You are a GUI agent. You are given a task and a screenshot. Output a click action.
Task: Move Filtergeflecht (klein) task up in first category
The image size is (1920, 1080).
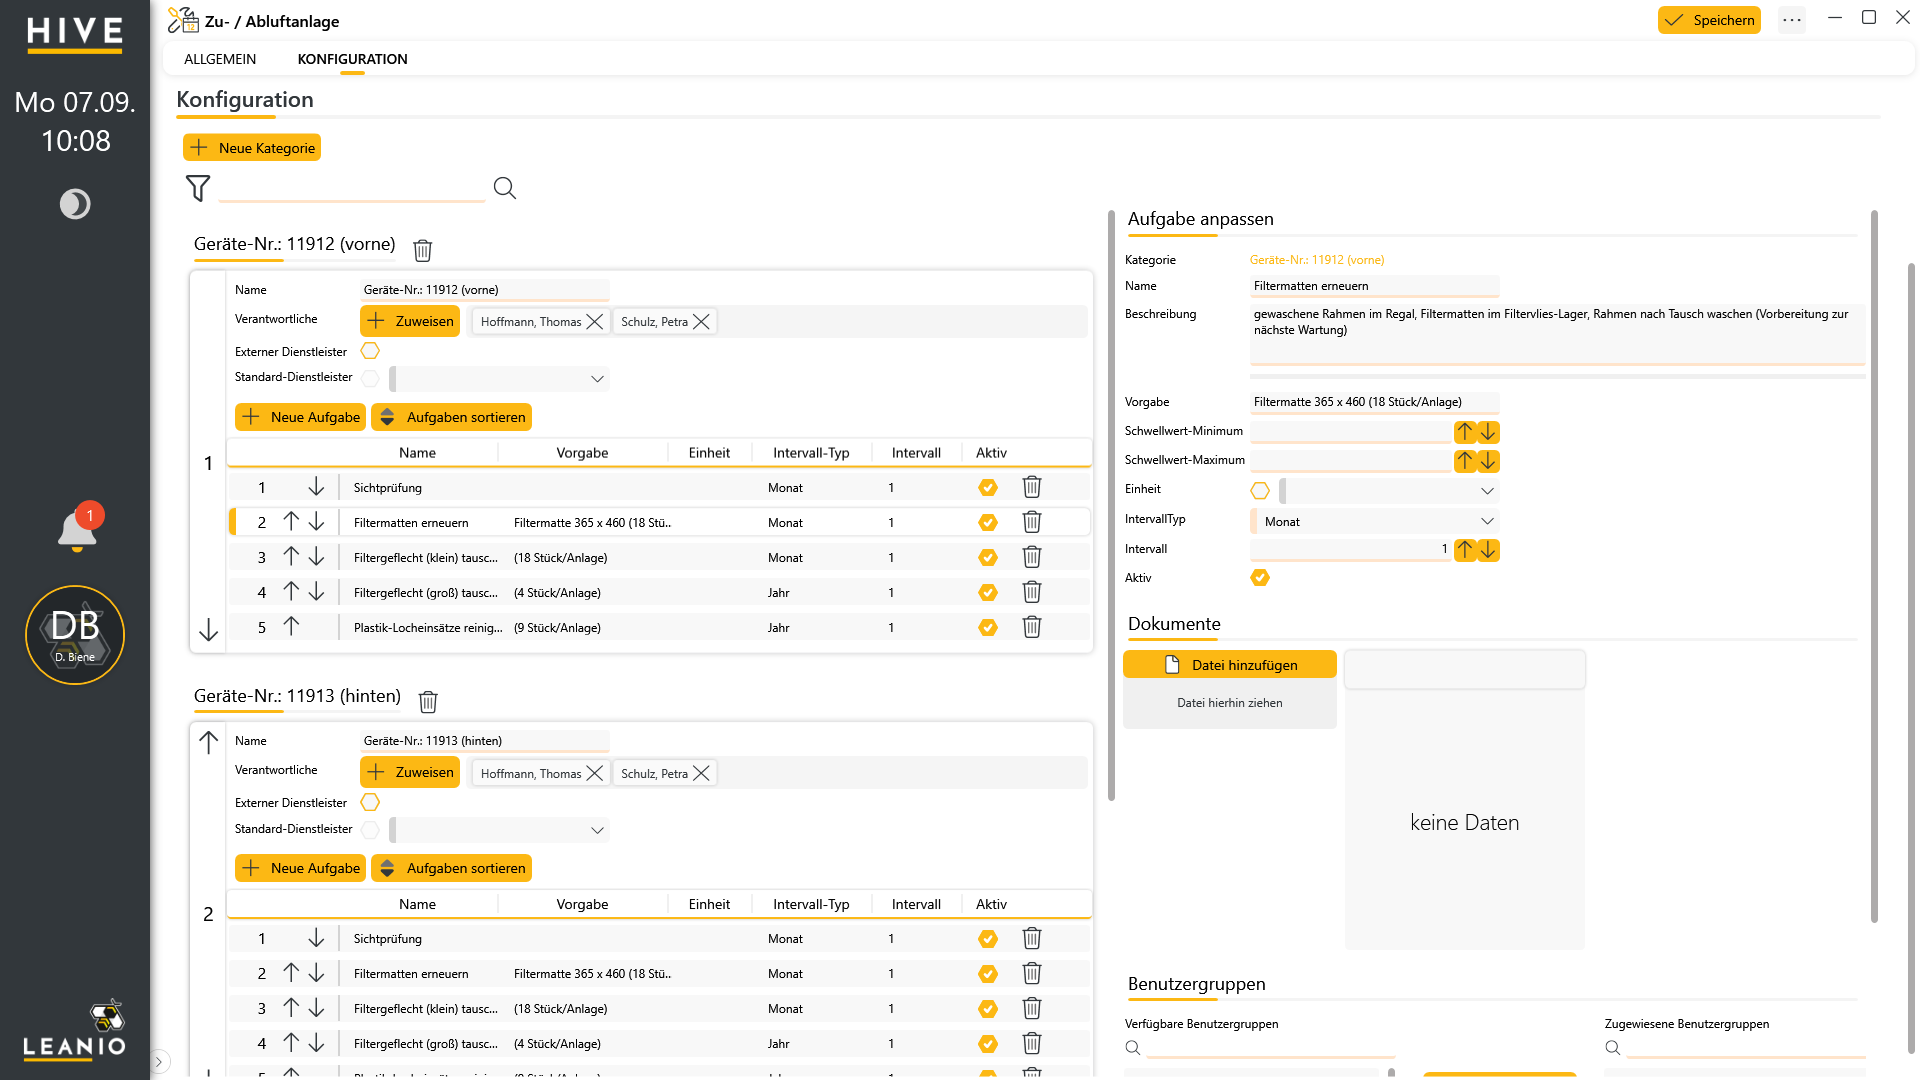click(291, 557)
